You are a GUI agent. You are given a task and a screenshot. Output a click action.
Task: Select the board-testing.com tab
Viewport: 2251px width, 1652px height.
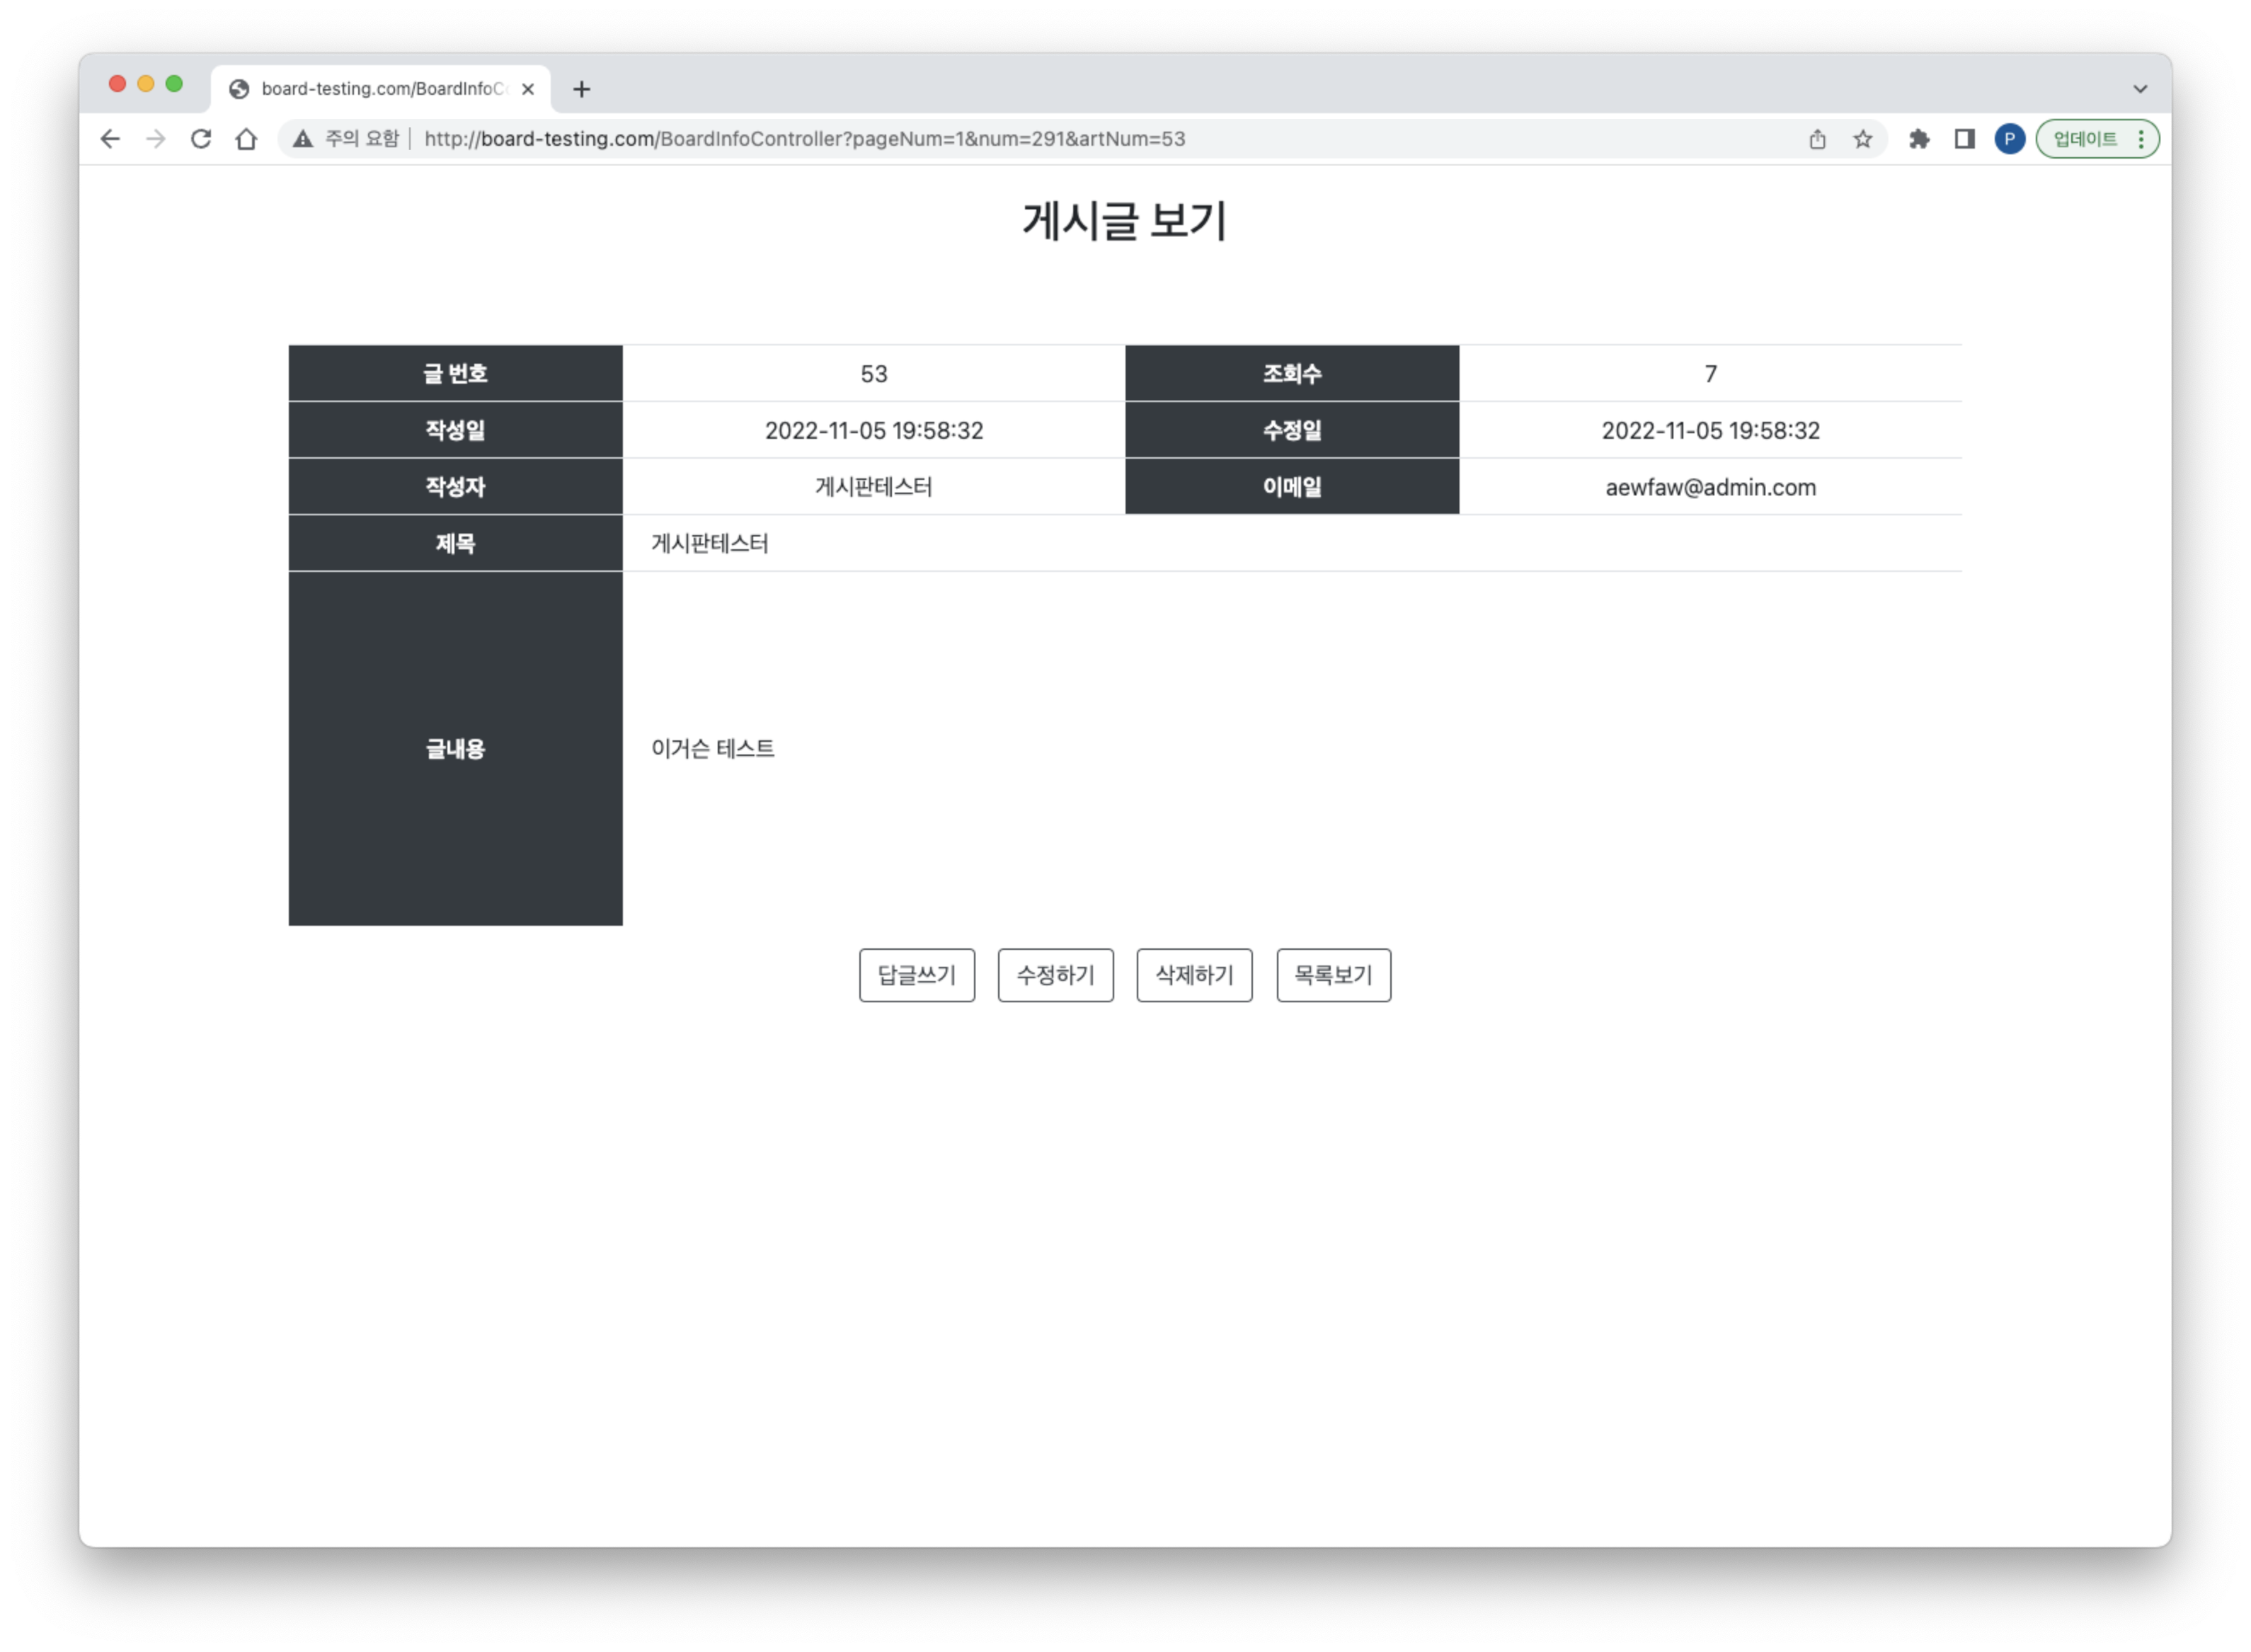[x=381, y=89]
